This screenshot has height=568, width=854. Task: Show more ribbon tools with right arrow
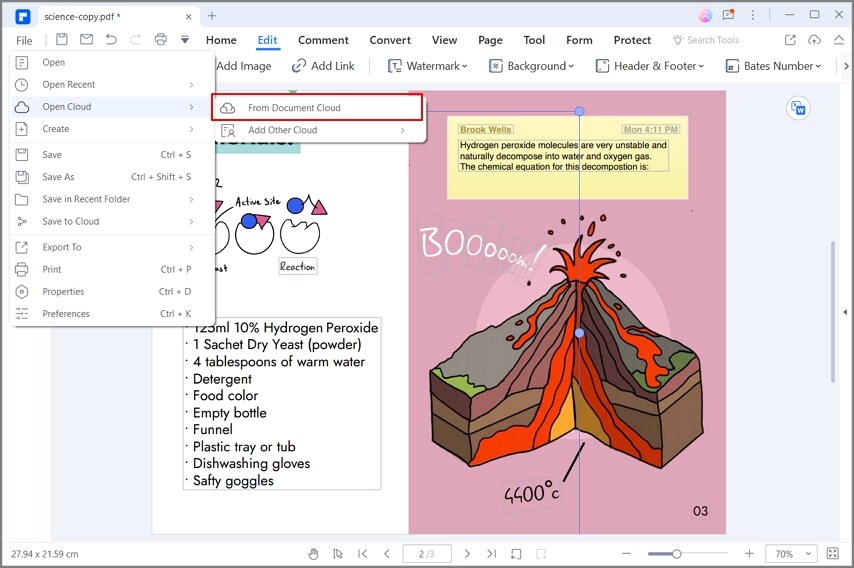click(x=846, y=66)
